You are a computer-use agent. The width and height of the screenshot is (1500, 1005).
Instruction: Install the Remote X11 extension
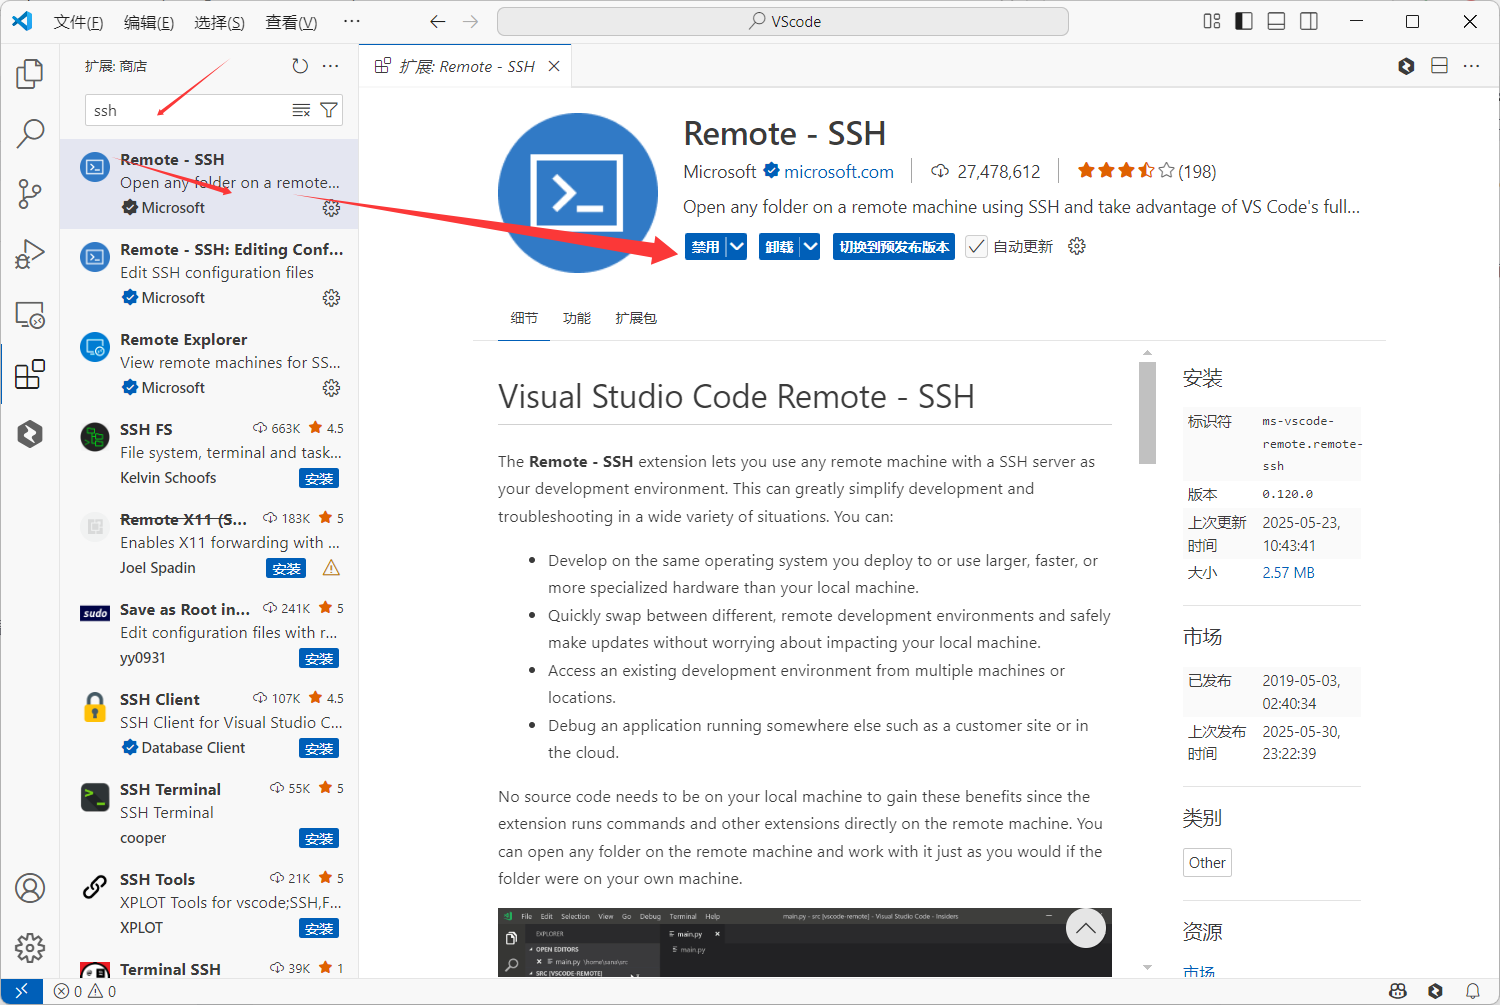click(x=286, y=569)
